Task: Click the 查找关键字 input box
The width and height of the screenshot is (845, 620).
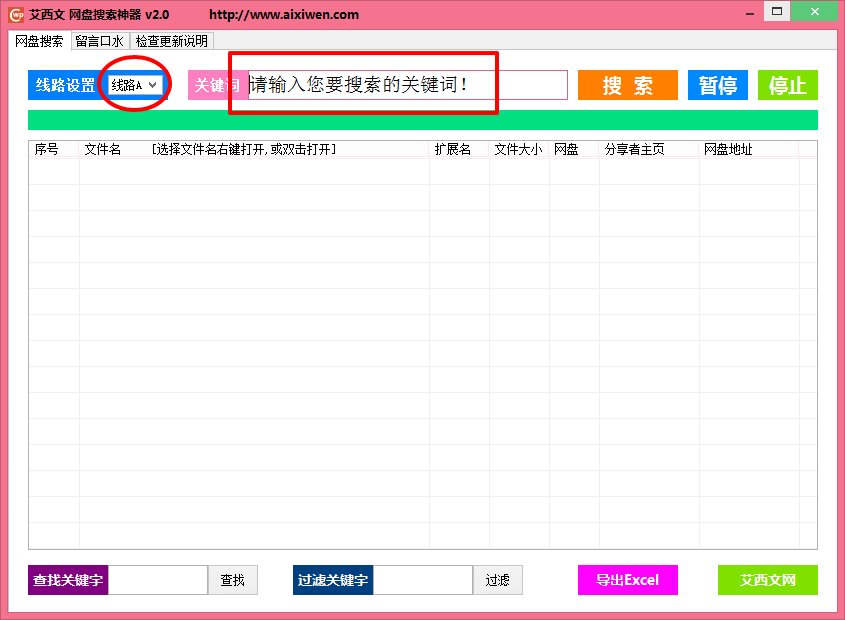Action: tap(158, 580)
